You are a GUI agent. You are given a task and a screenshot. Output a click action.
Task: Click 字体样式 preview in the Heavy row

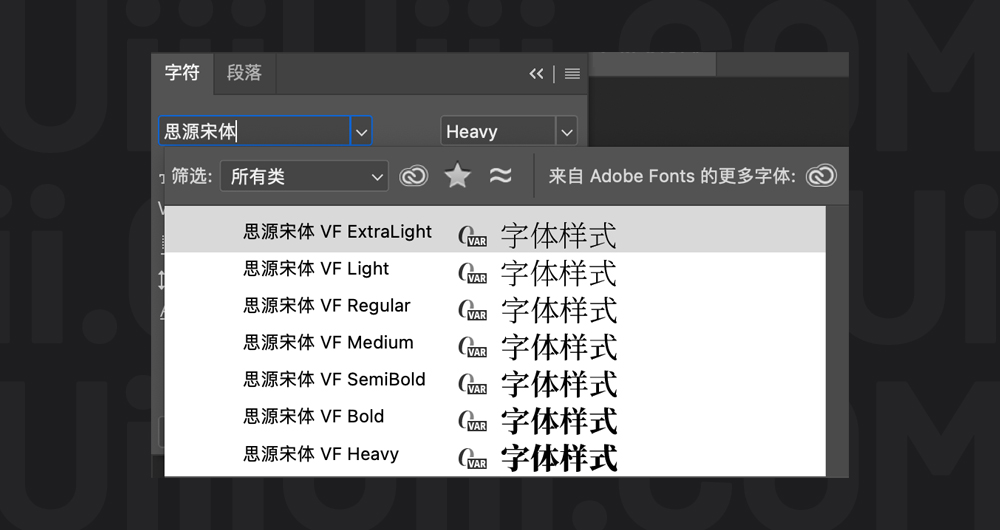tap(559, 458)
